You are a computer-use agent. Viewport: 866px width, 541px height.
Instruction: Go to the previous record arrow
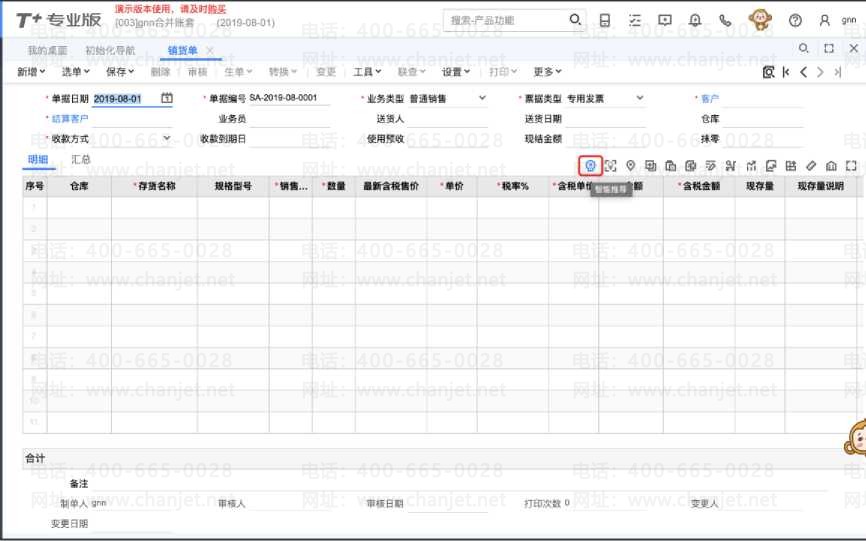click(804, 72)
